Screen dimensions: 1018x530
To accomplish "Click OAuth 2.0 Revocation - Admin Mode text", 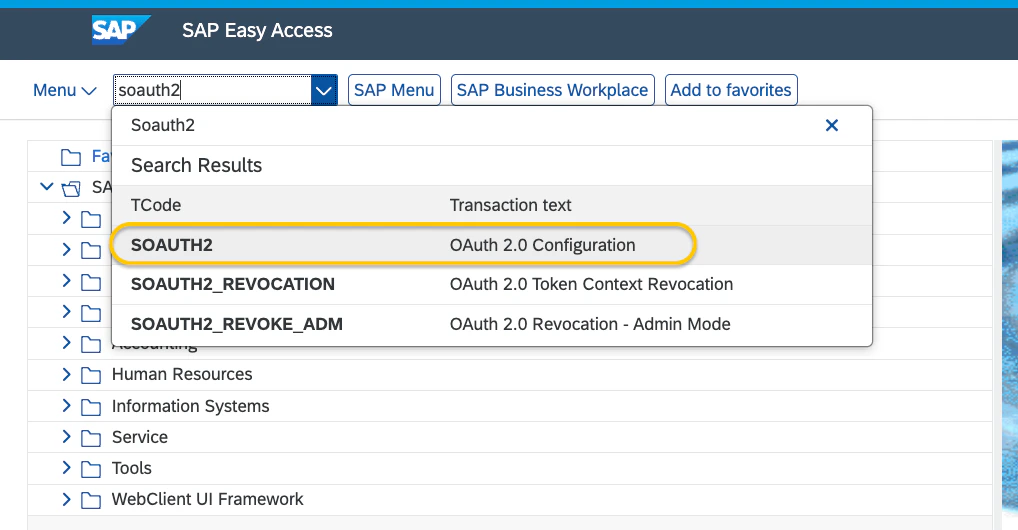I will click(x=590, y=324).
